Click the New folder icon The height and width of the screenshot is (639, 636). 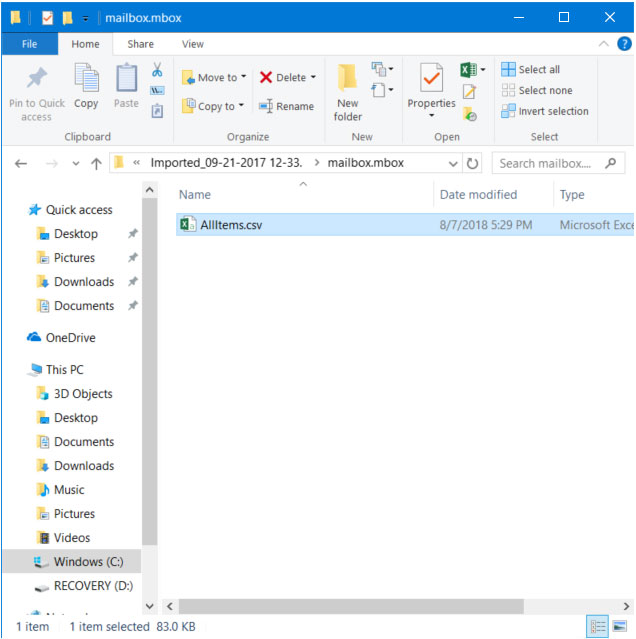click(x=348, y=77)
